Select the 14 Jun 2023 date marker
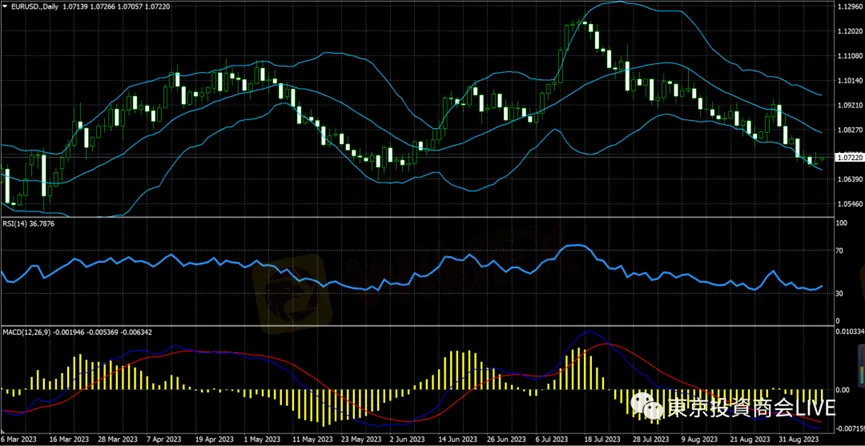 455,439
